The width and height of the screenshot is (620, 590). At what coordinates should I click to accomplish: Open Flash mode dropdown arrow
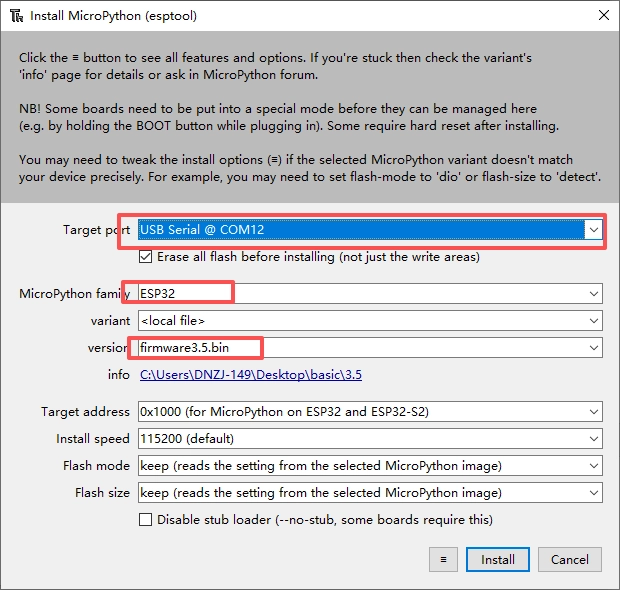[594, 466]
